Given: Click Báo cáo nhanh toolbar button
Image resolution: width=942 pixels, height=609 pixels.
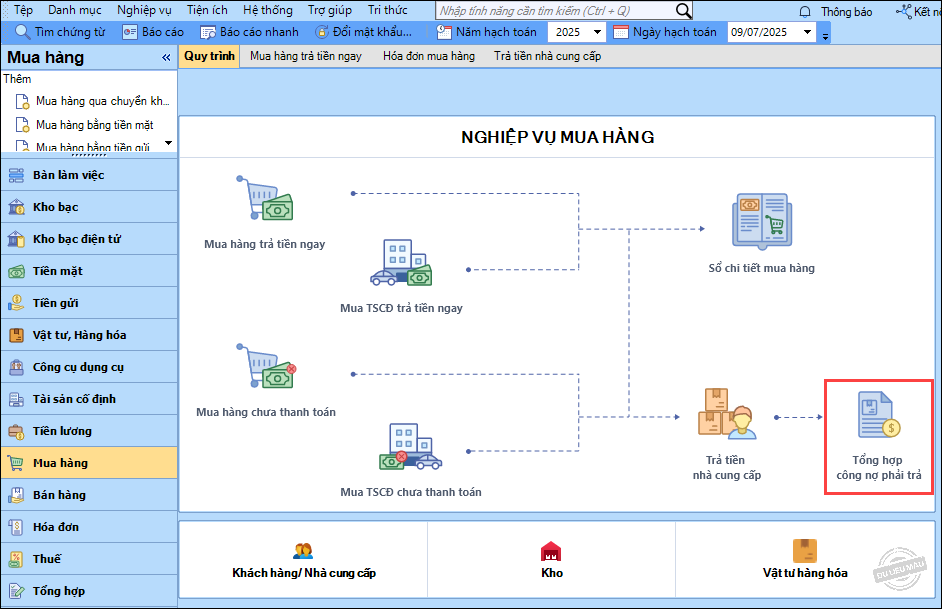Looking at the screenshot, I should coord(249,32).
